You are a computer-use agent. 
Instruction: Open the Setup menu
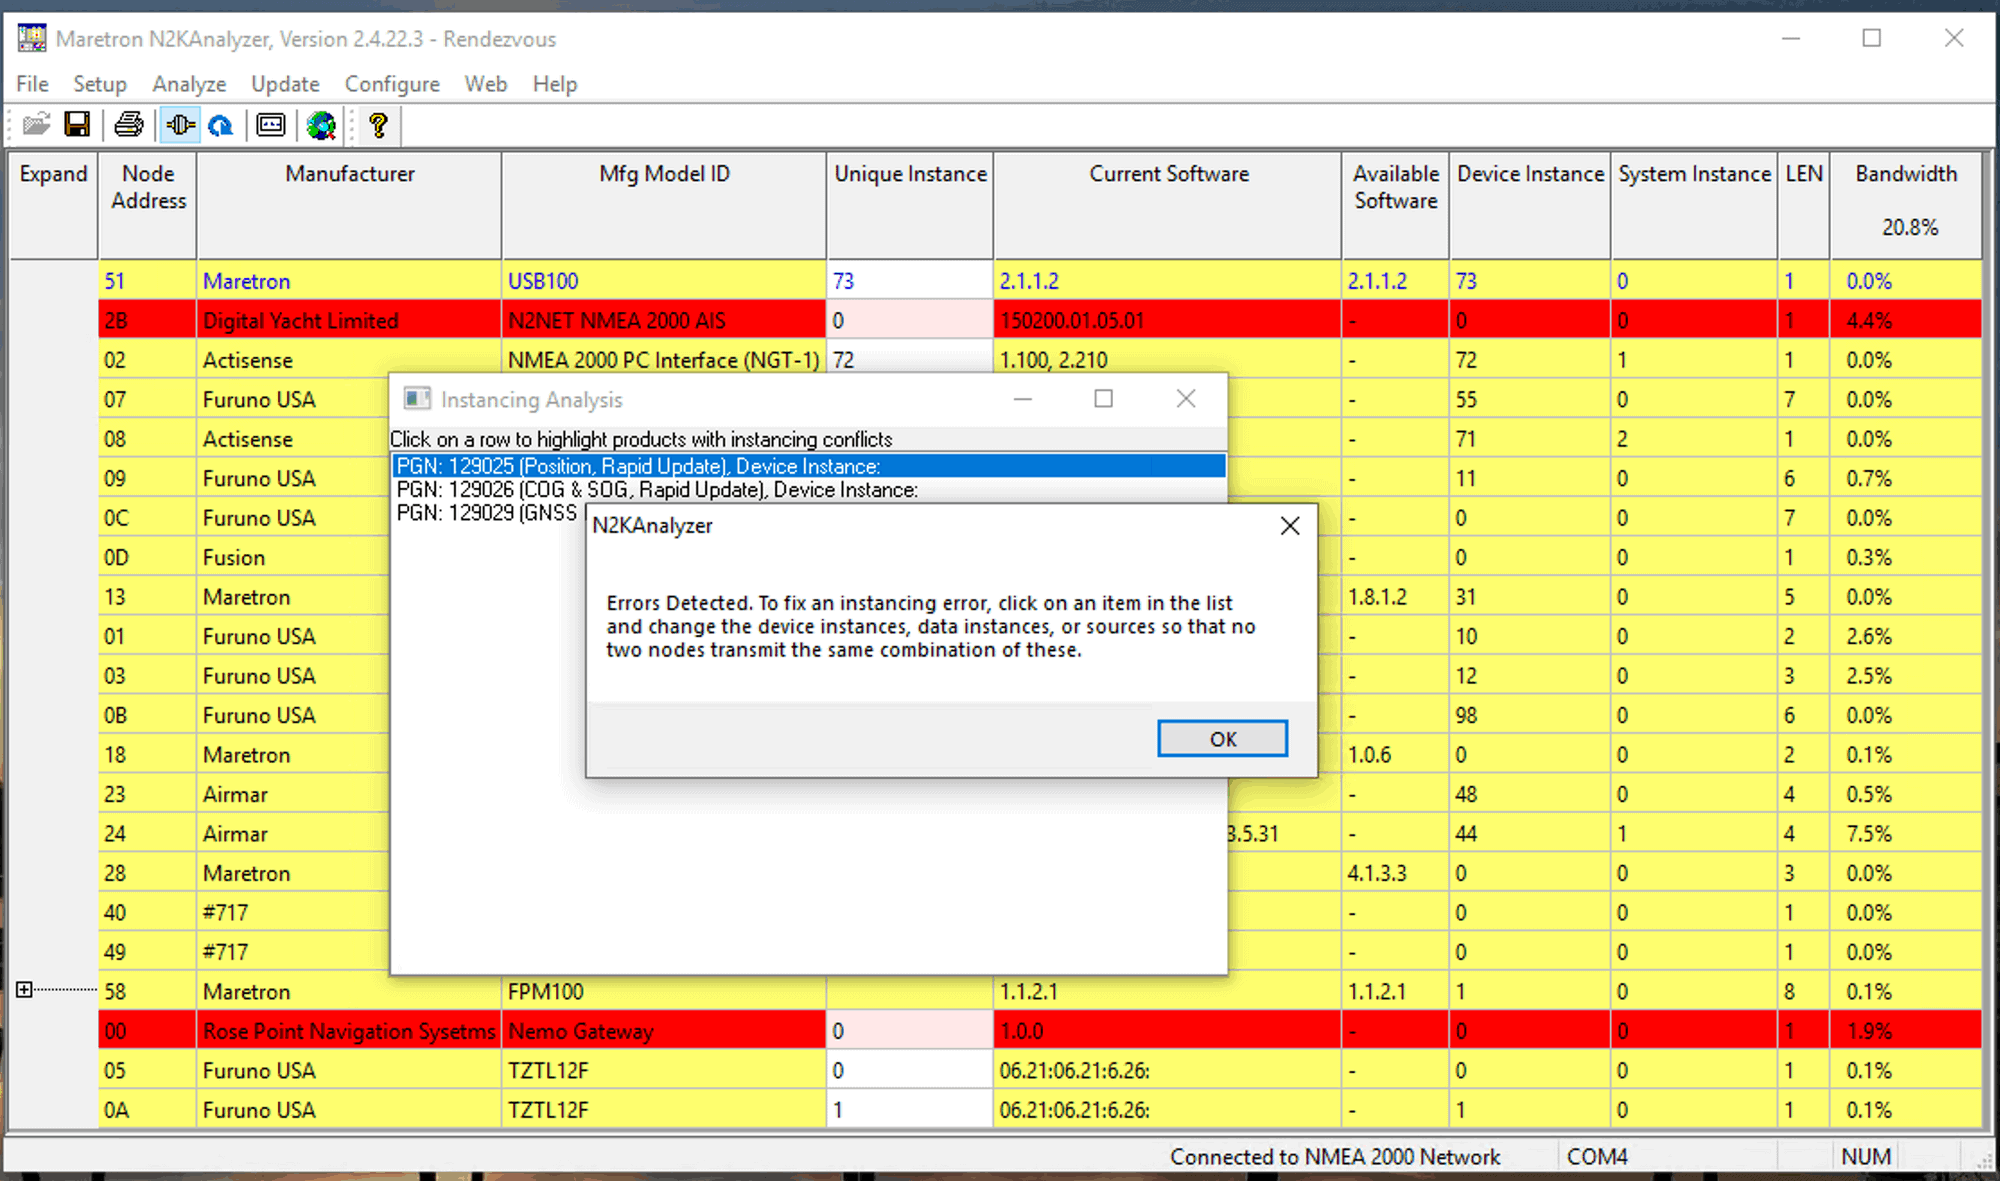pos(99,84)
